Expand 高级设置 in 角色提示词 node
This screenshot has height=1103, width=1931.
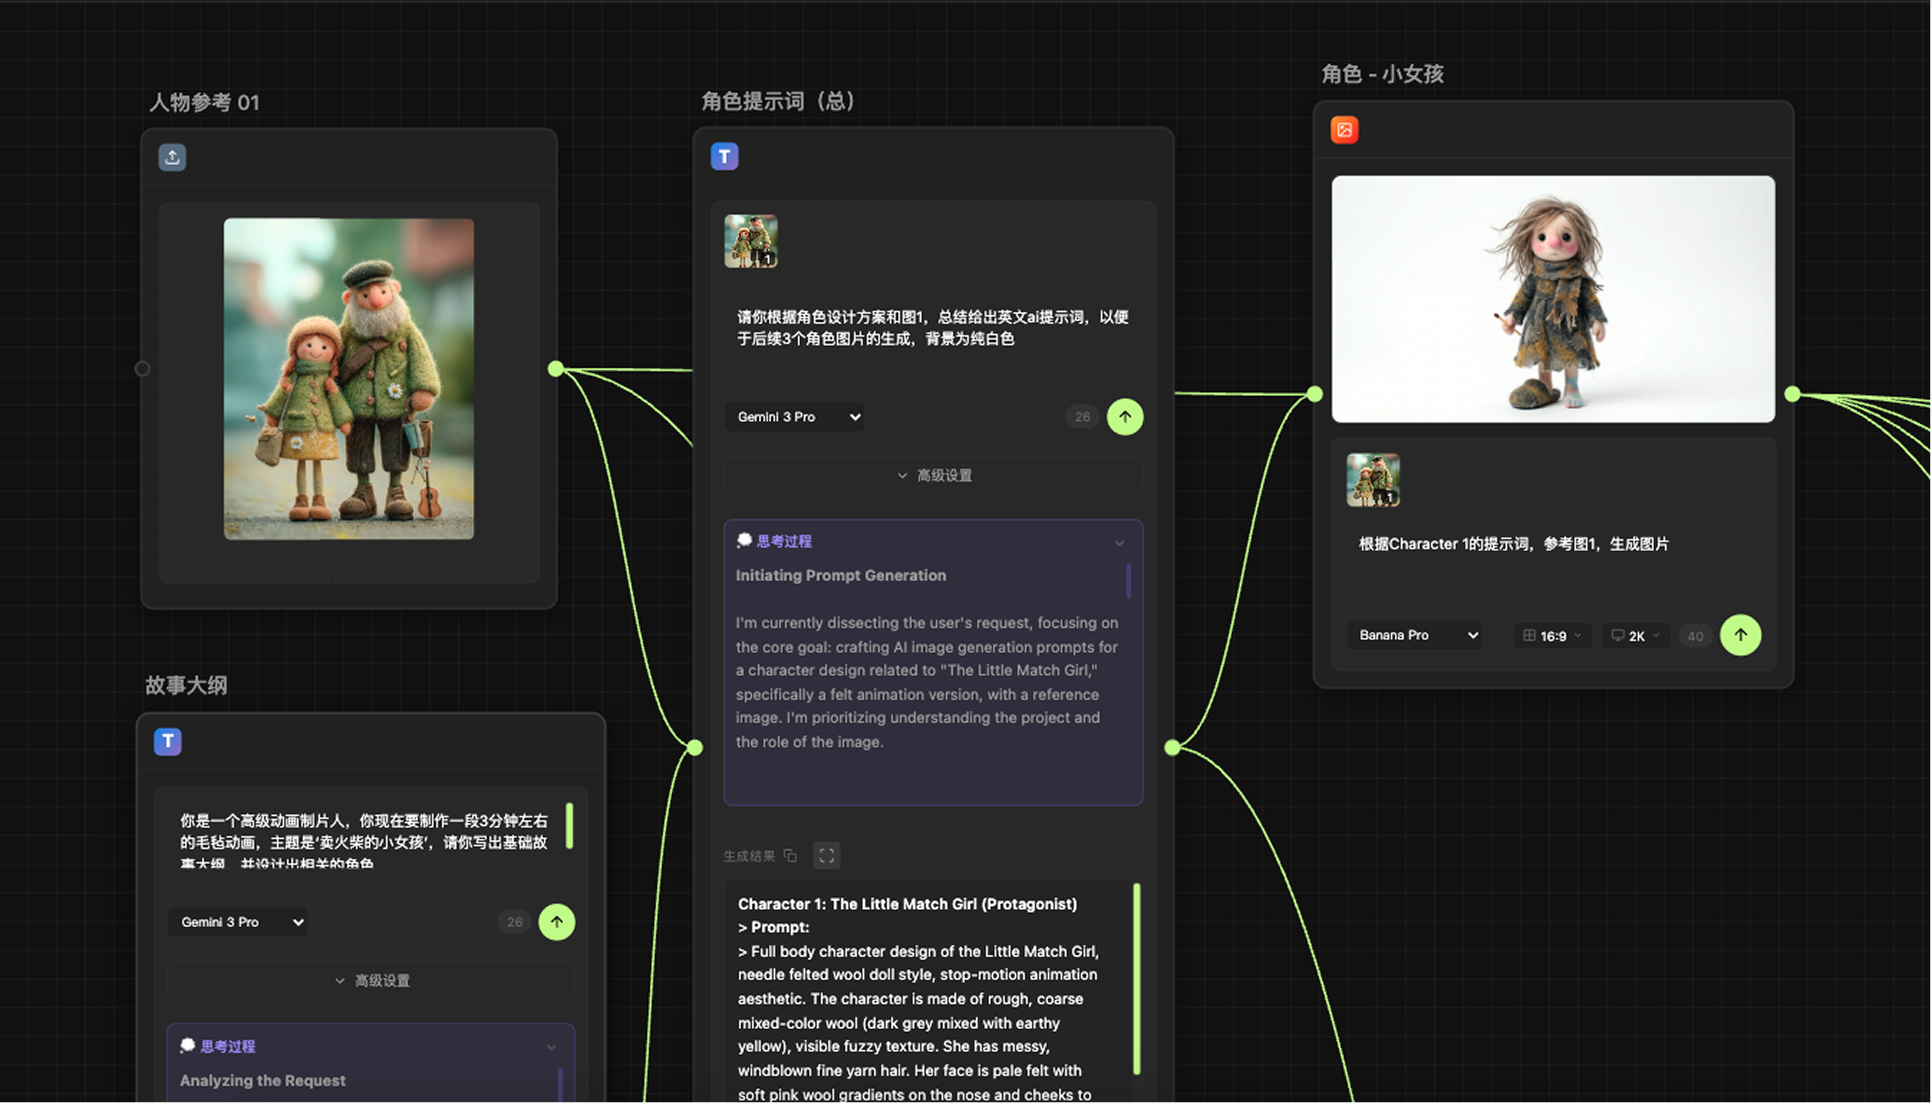(934, 476)
